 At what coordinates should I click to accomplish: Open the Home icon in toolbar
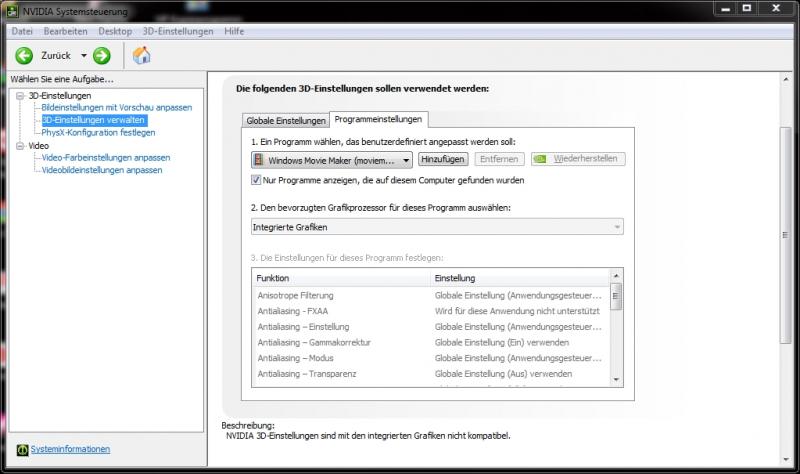142,55
